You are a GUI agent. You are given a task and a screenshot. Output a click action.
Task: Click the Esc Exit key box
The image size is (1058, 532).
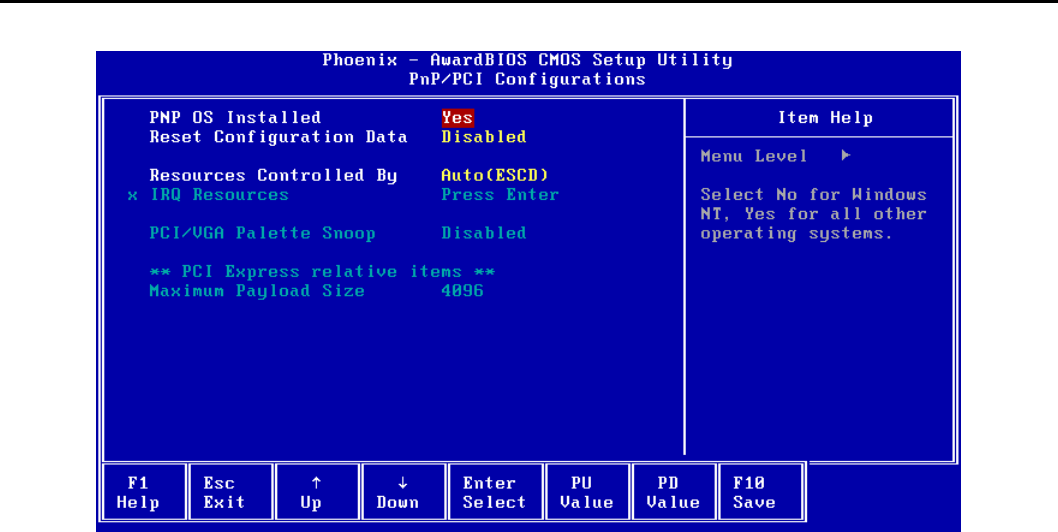(230, 492)
